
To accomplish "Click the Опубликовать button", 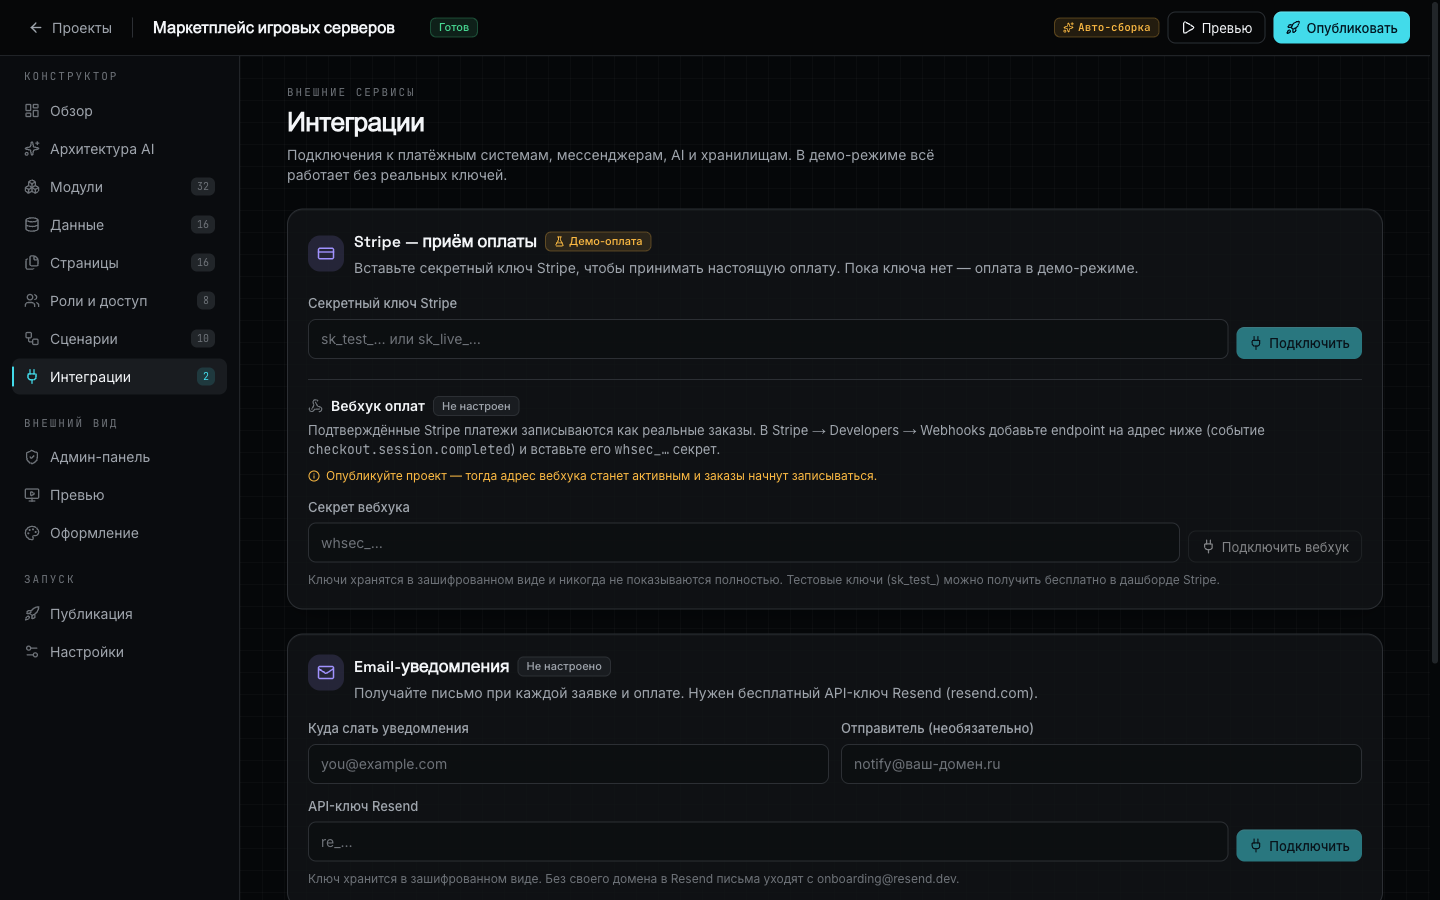I will tap(1341, 28).
